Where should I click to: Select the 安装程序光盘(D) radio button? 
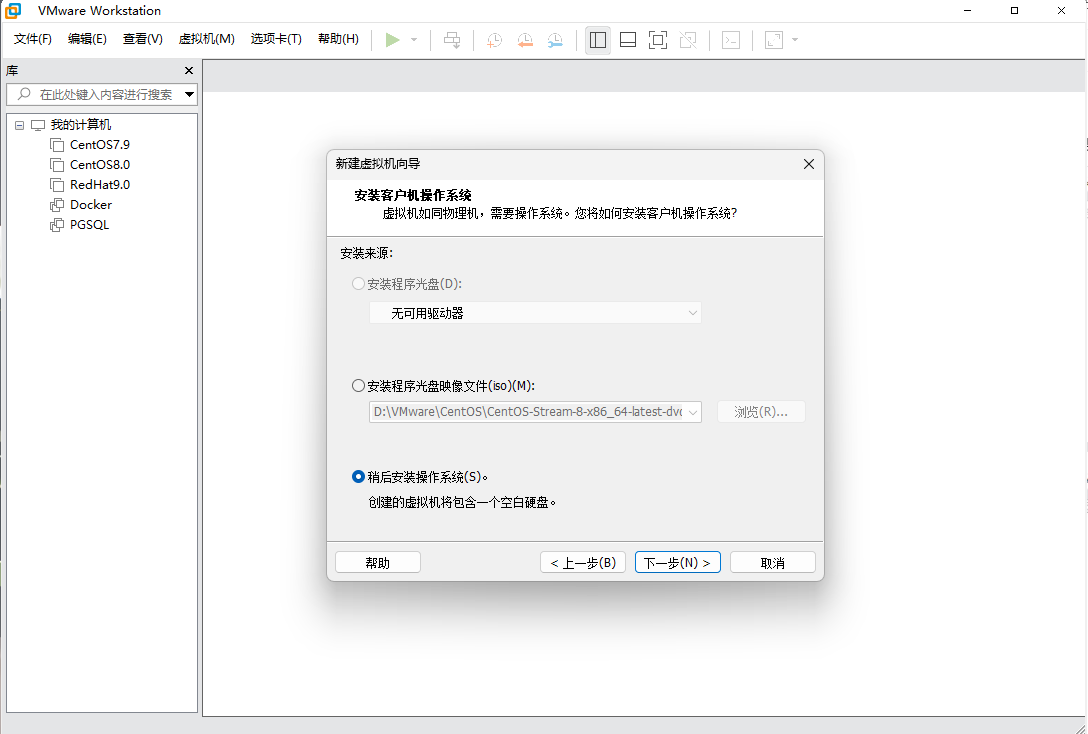point(359,284)
